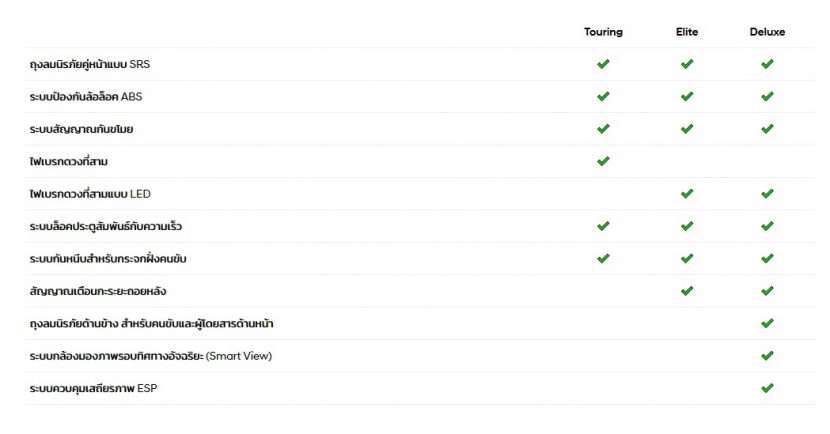Click Elite checkmark for สัญญาณเตือนกะระยะถอยหลัง row
Viewport: 830px width, 434px height.
pyautogui.click(x=687, y=291)
